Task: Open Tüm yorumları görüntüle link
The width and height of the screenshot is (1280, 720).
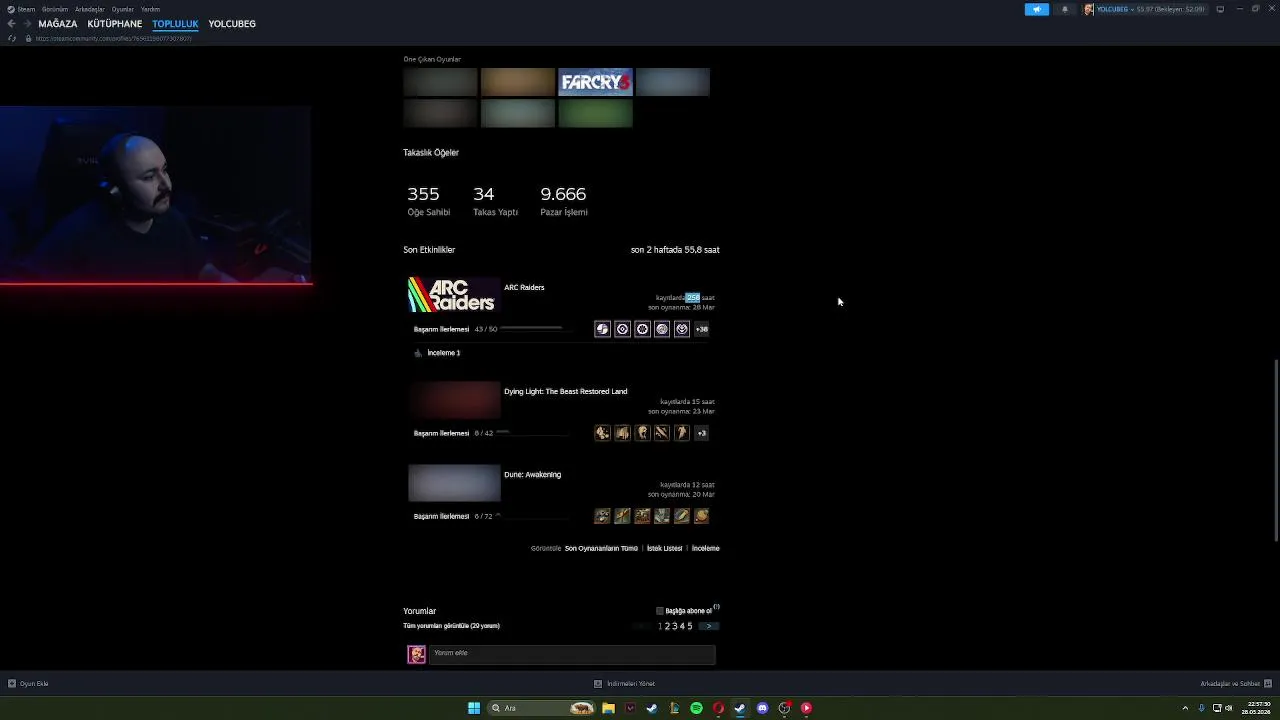Action: coord(451,626)
